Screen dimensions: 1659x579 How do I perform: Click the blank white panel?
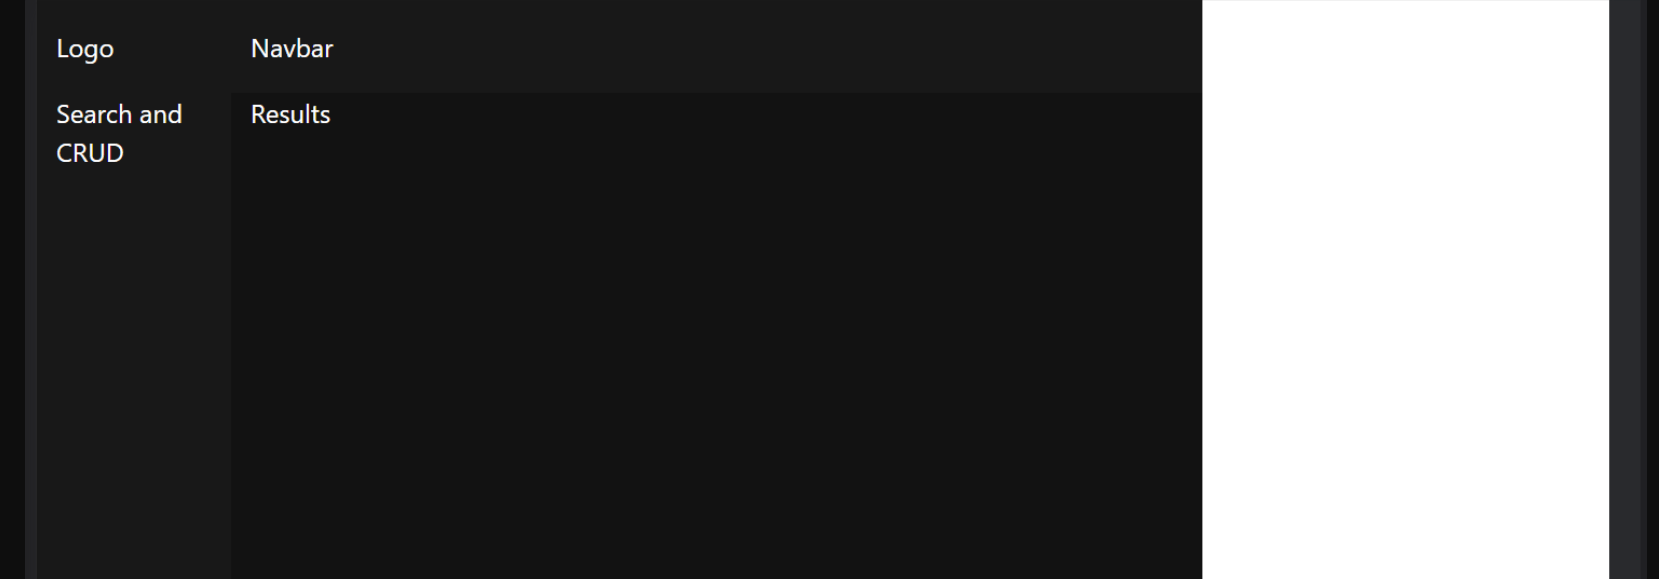[x=1405, y=290]
